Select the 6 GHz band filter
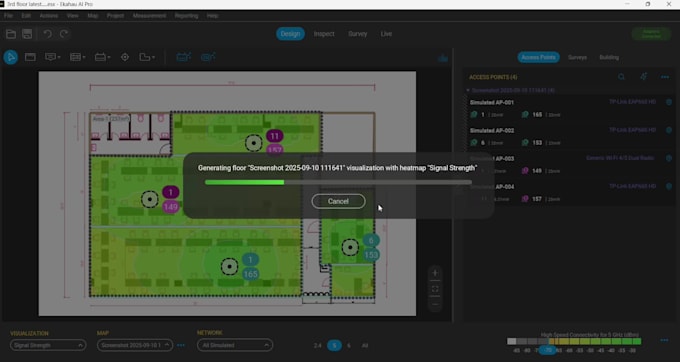Screen dimensions: 680x362 349,346
